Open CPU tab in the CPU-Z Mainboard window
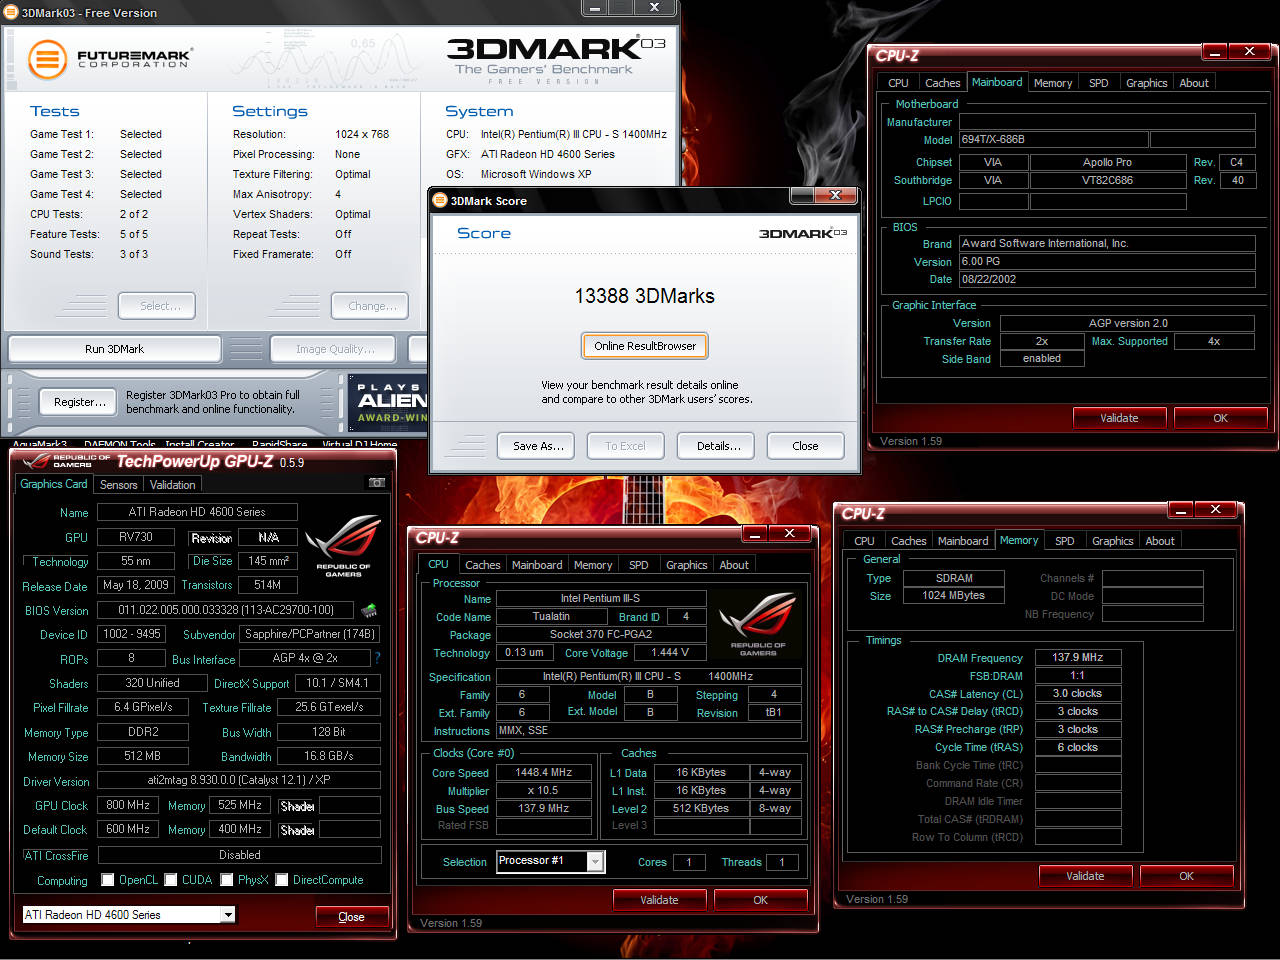The width and height of the screenshot is (1280, 960). [898, 83]
